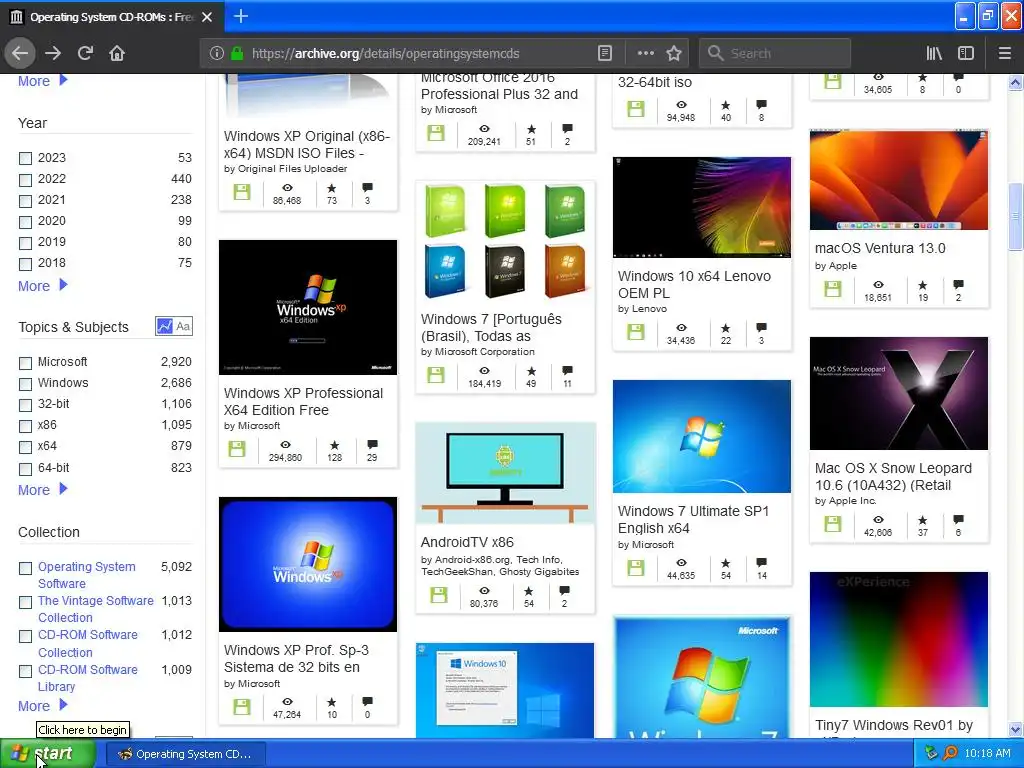This screenshot has width=1024, height=768.
Task: Open a new tab with plus icon
Action: [241, 16]
